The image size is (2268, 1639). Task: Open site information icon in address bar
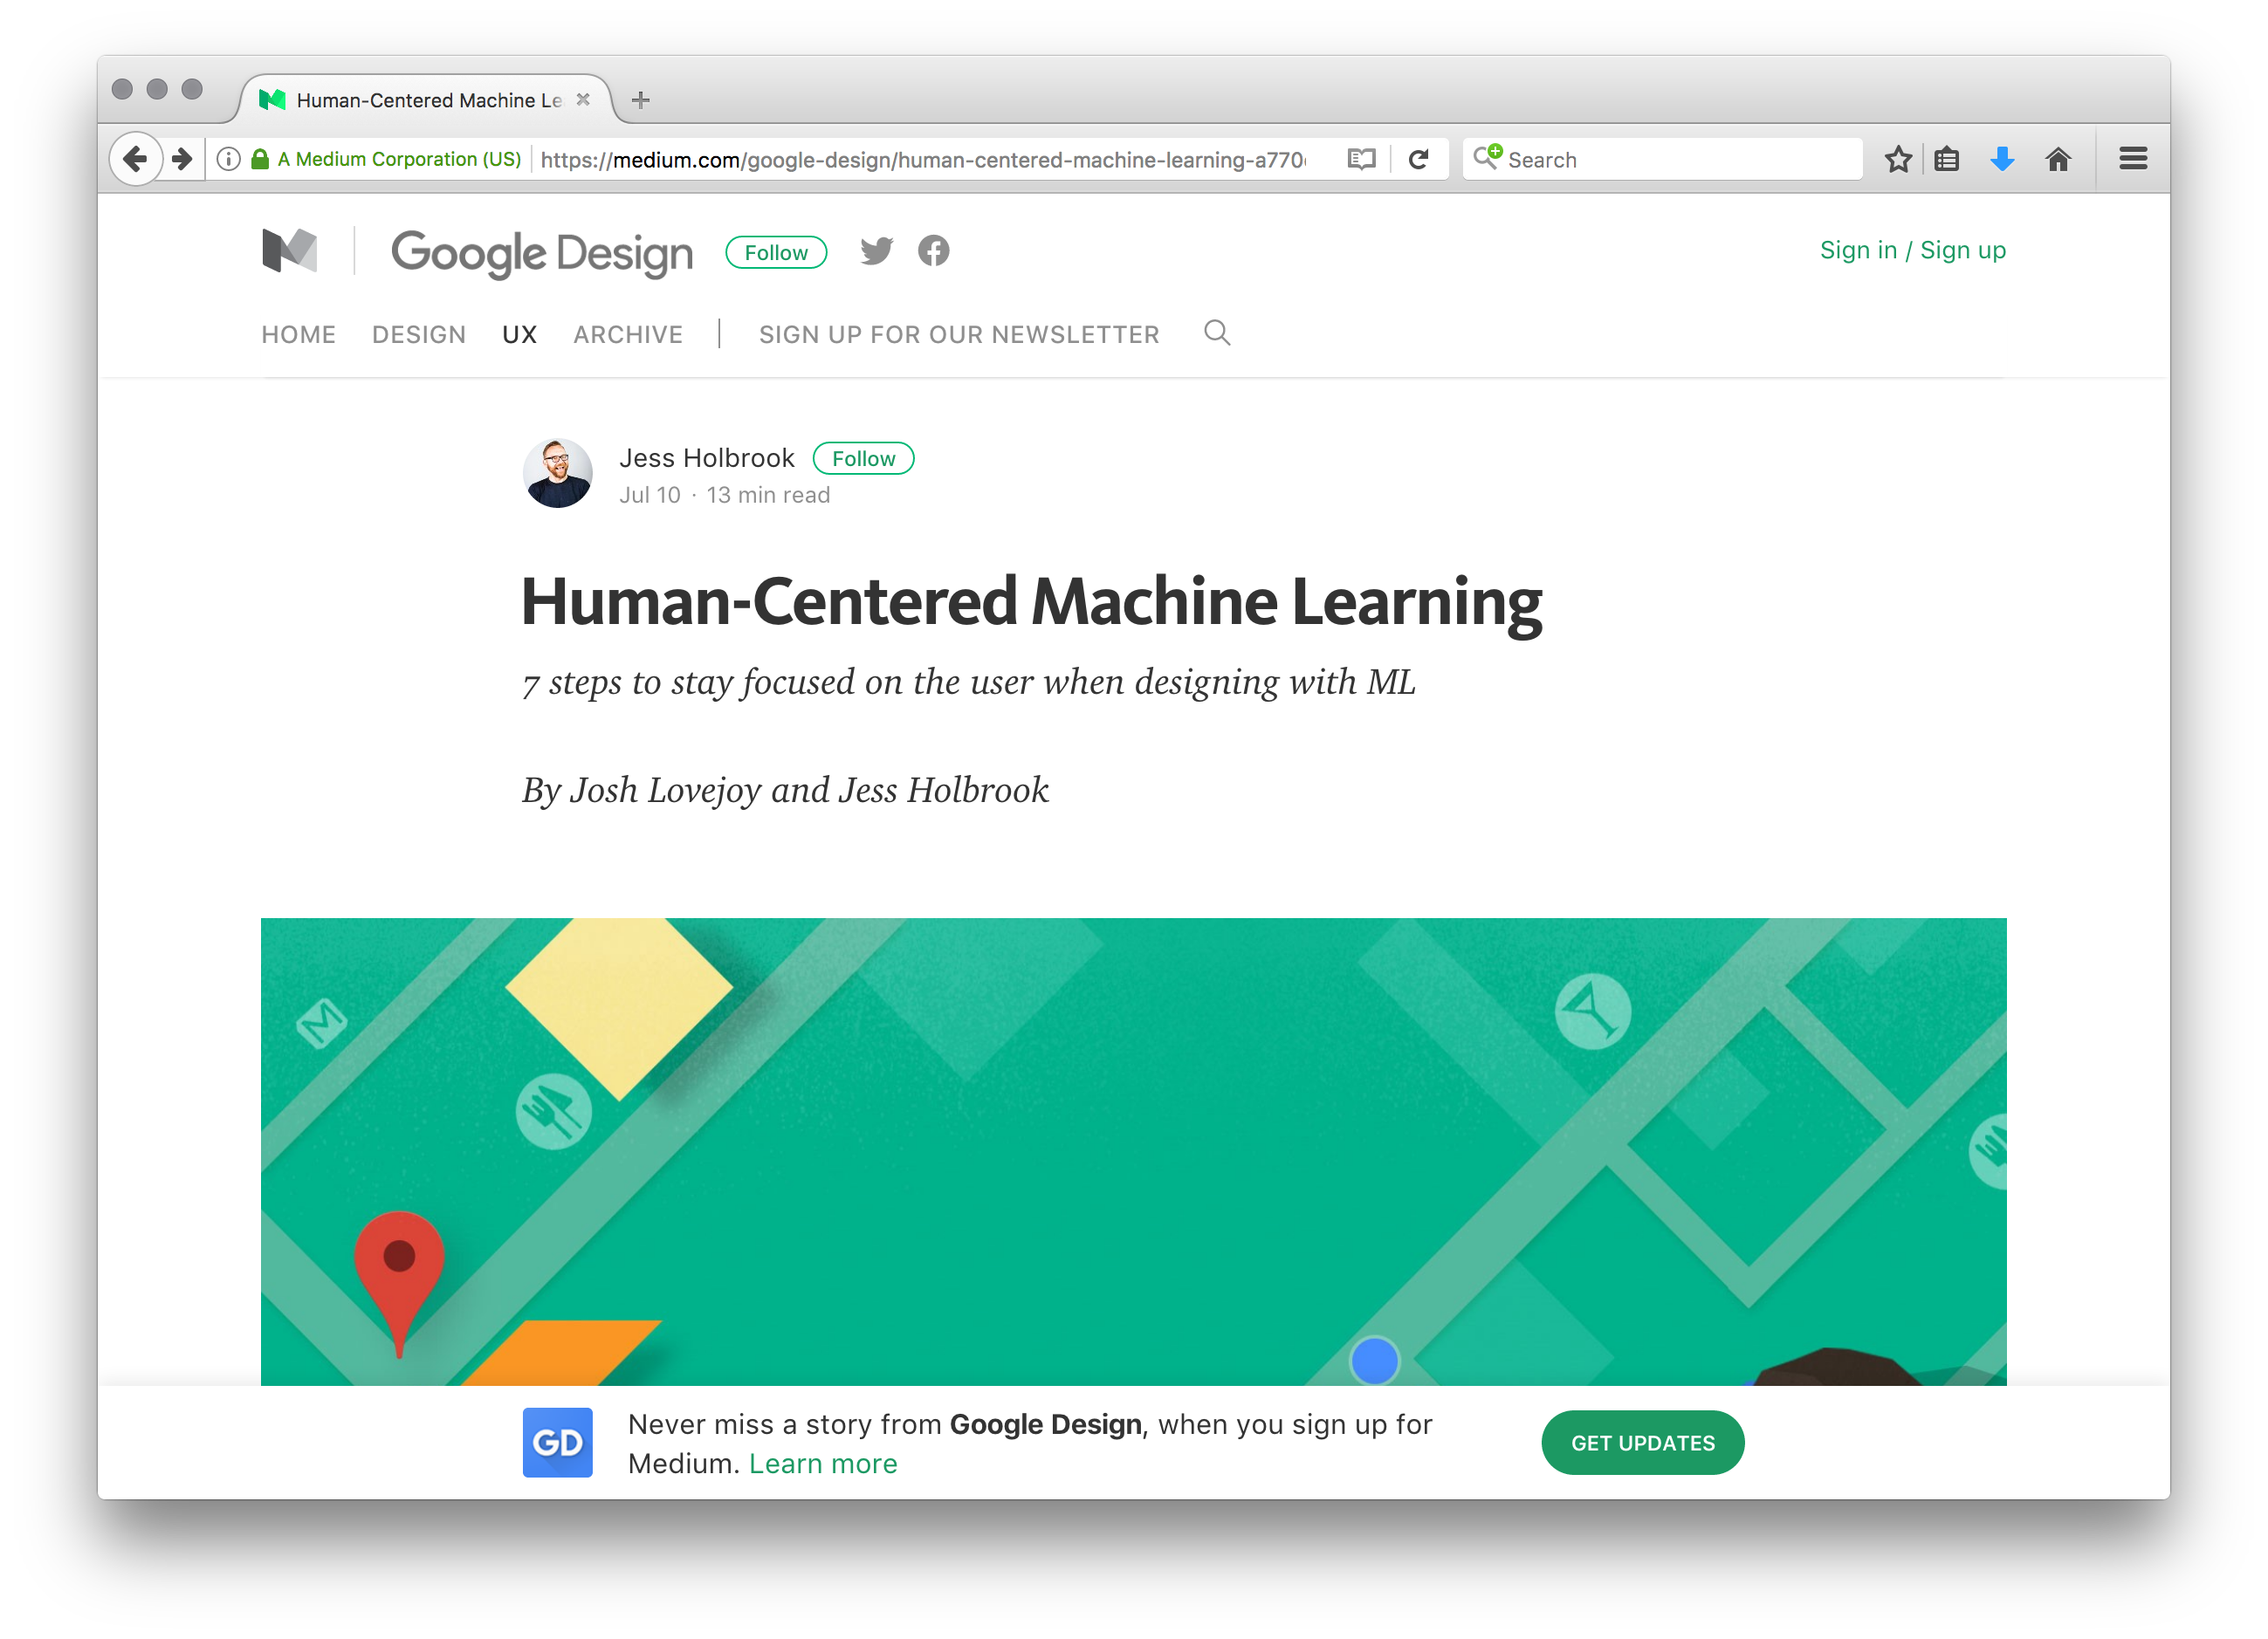[228, 159]
